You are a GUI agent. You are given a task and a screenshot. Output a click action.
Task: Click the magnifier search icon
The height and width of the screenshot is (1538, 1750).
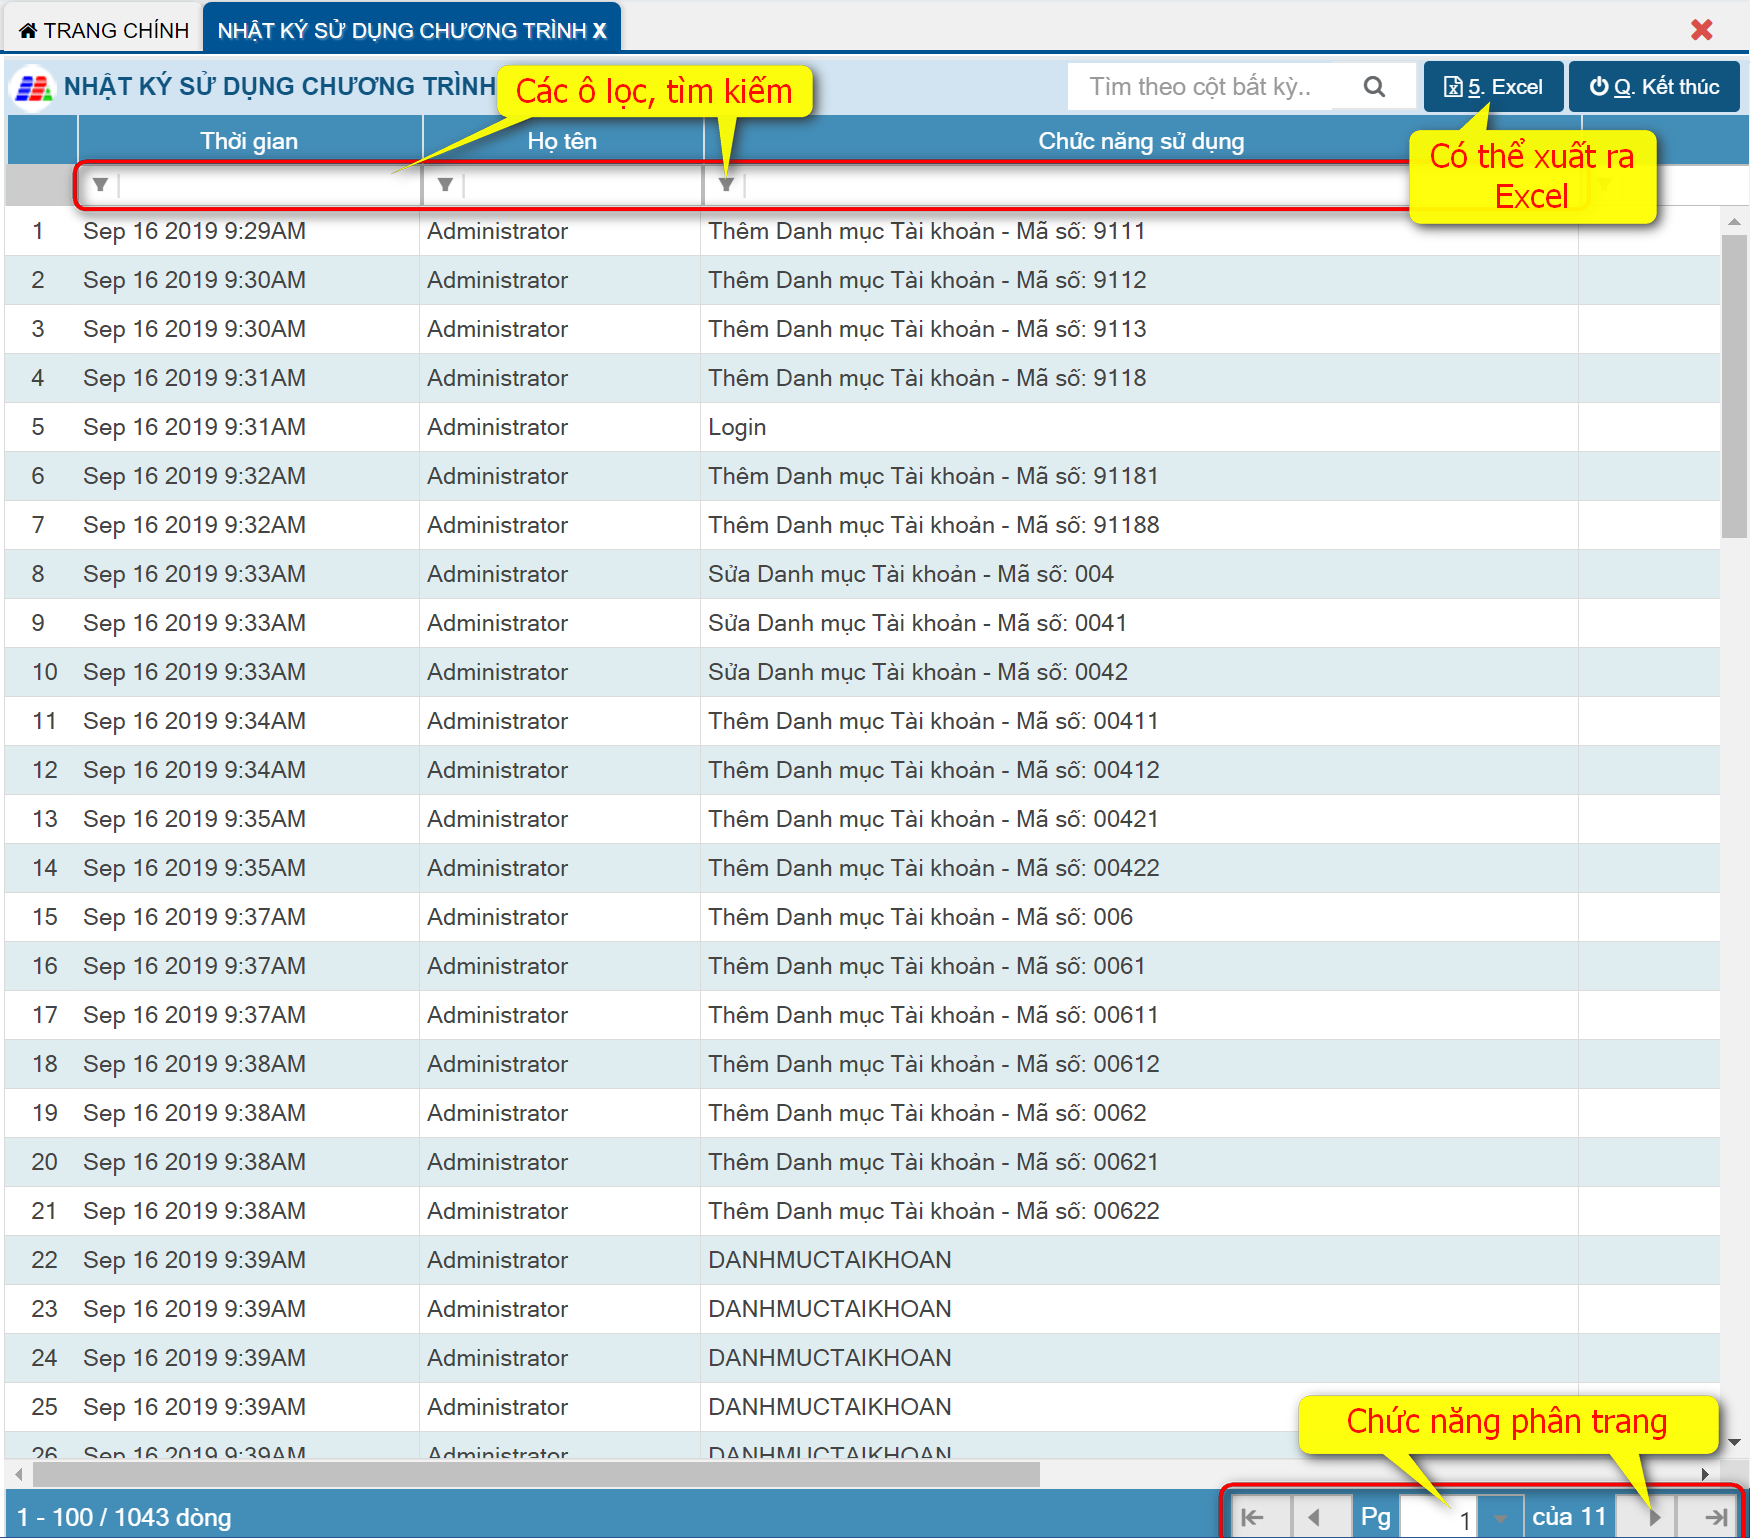[x=1374, y=87]
